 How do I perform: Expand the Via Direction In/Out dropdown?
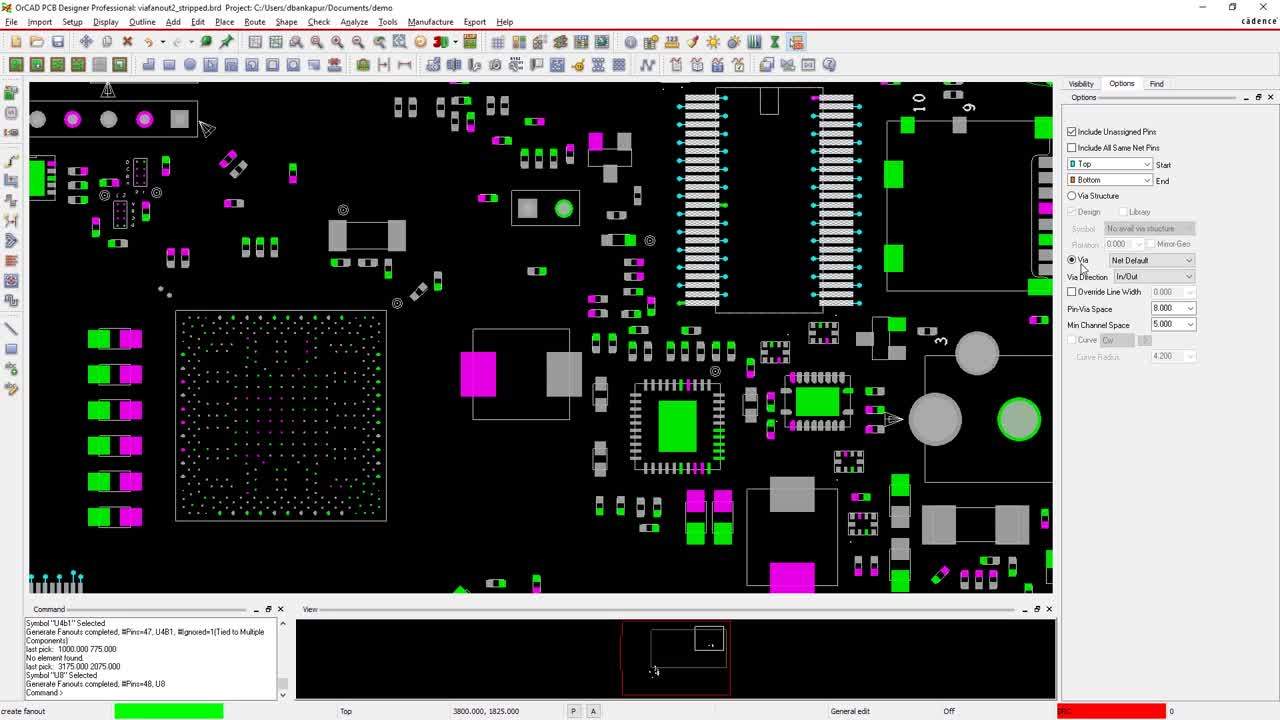(1188, 276)
